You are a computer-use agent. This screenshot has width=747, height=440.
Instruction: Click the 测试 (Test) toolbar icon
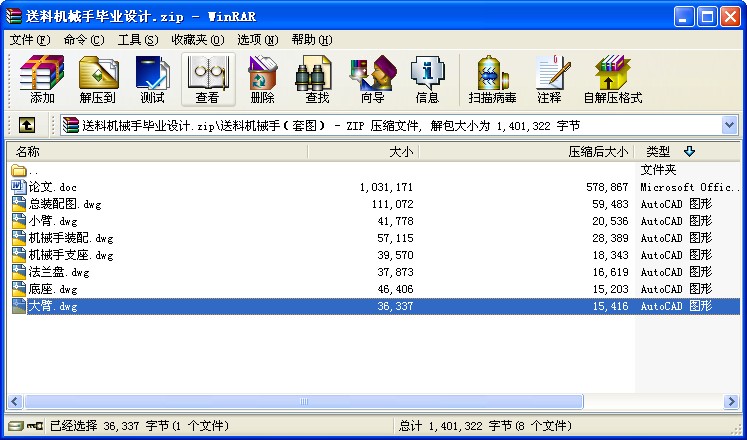click(x=152, y=80)
